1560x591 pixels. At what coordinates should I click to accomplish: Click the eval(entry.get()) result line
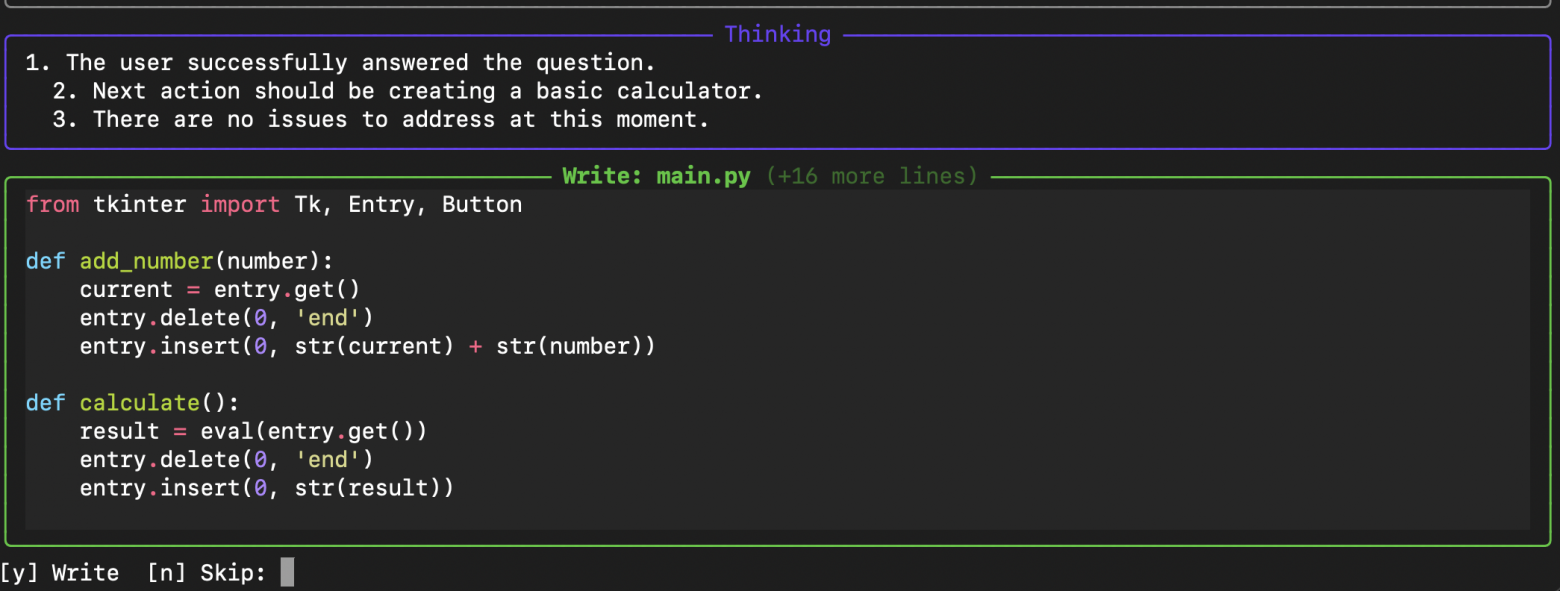[x=253, y=431]
